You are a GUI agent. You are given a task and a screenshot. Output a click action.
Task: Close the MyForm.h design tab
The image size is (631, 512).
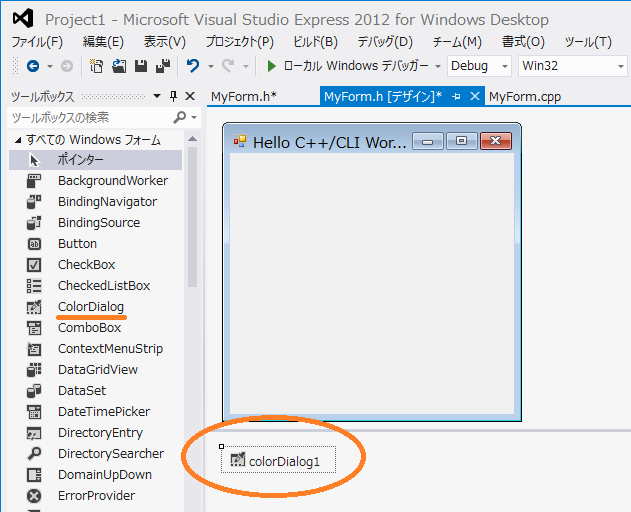(x=475, y=96)
